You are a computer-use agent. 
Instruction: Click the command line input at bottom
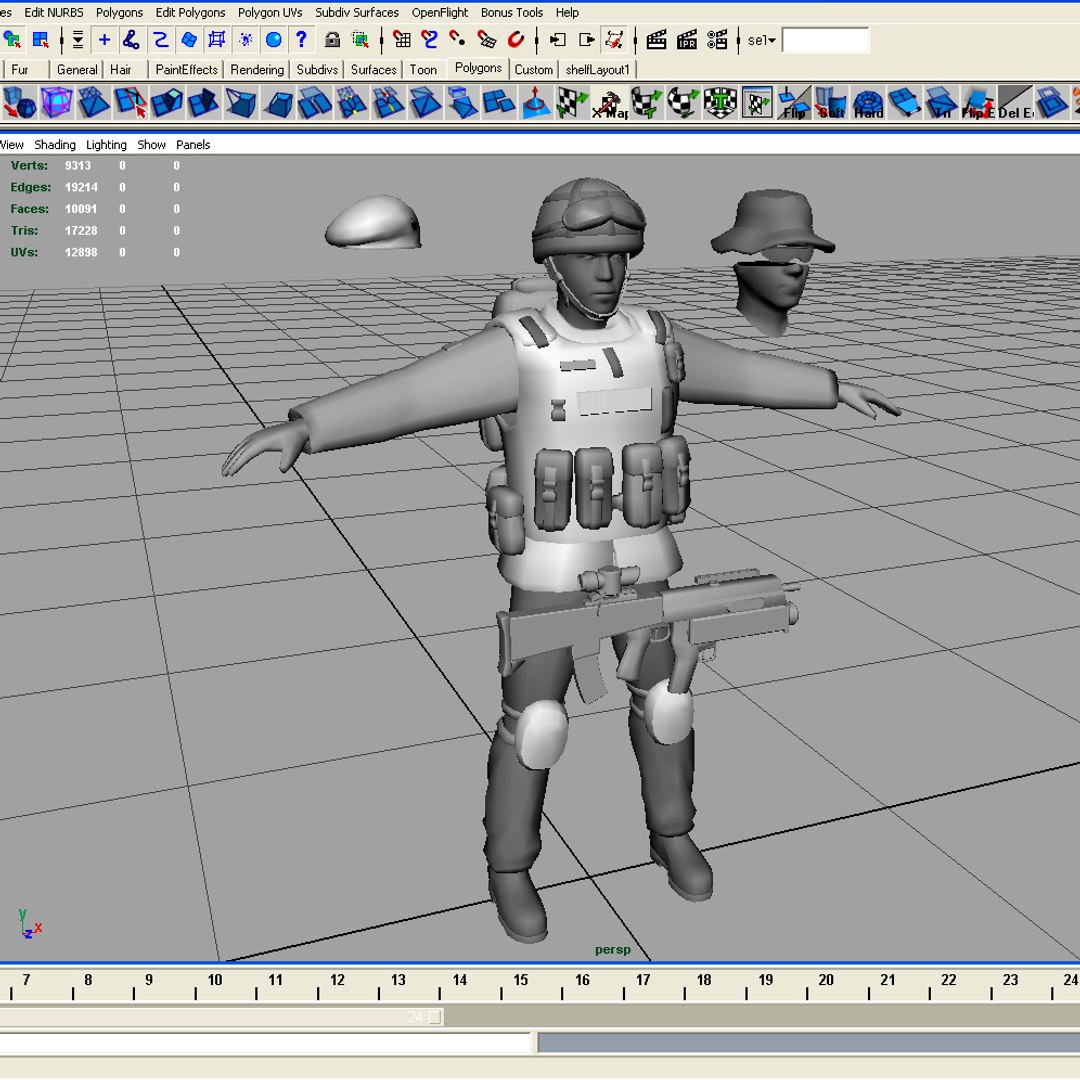[266, 1043]
